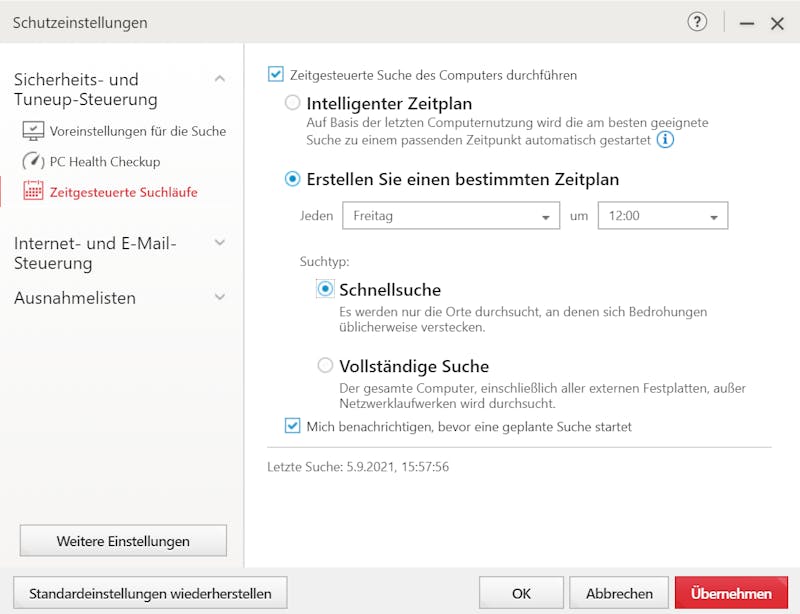Confirm with the OK button
Image resolution: width=800 pixels, height=614 pixels.
click(521, 593)
